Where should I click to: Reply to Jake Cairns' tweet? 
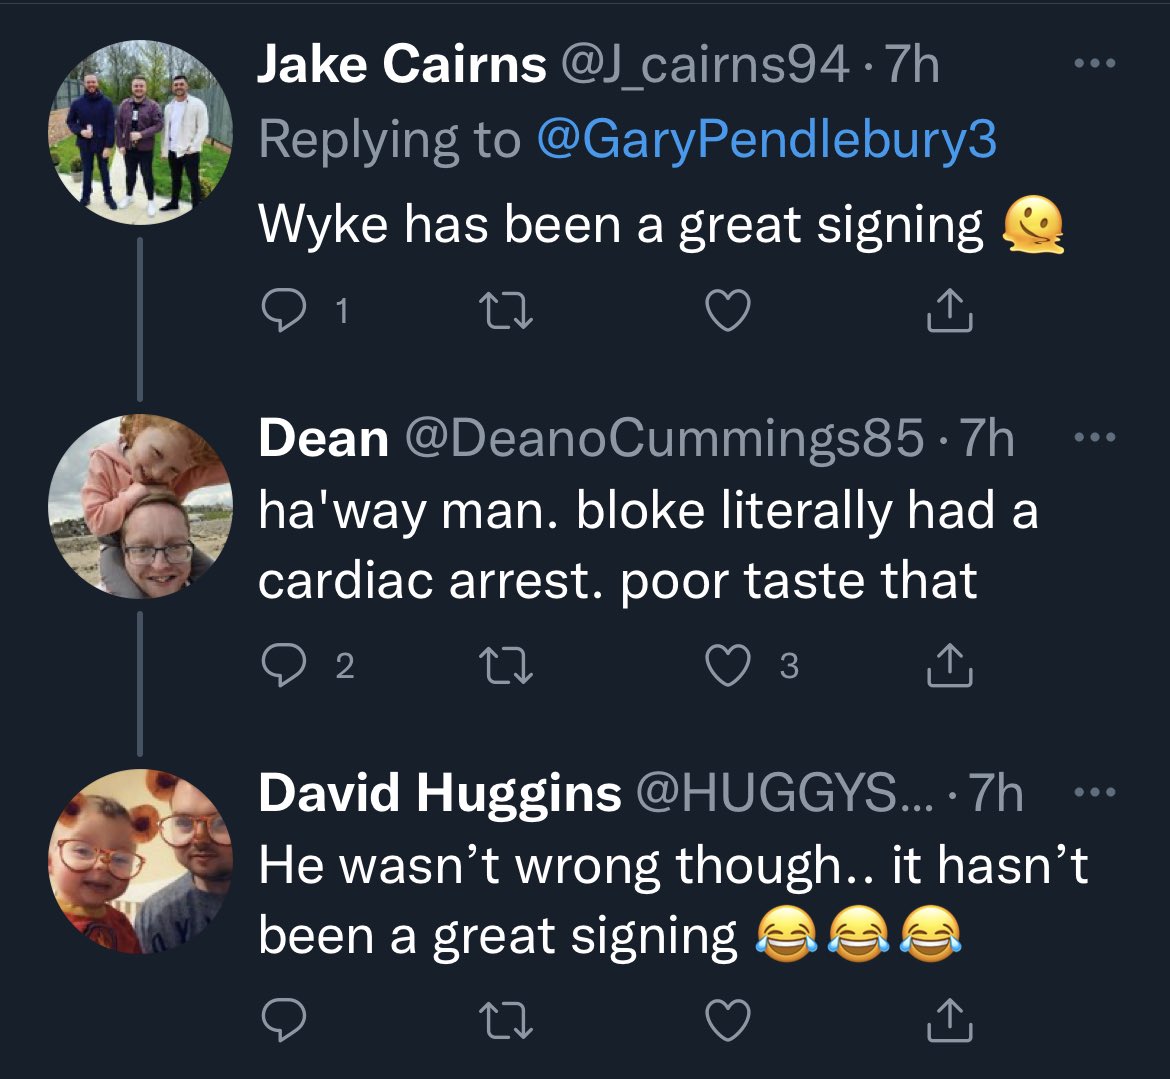click(284, 310)
